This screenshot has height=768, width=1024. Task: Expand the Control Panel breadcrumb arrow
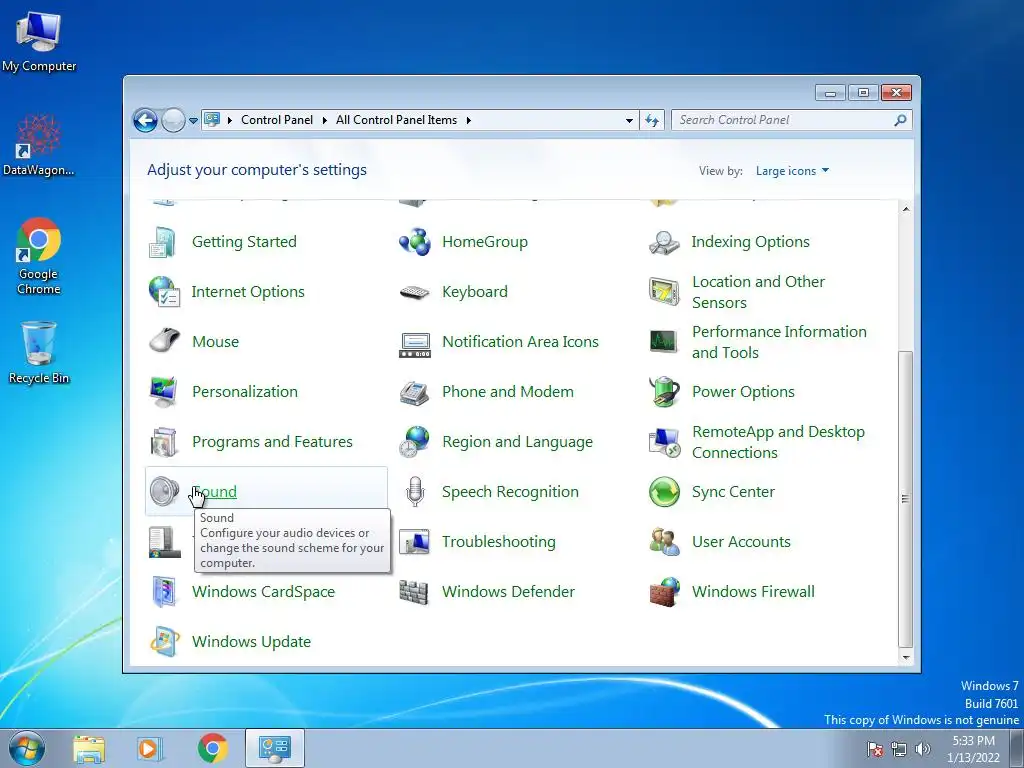click(x=325, y=120)
